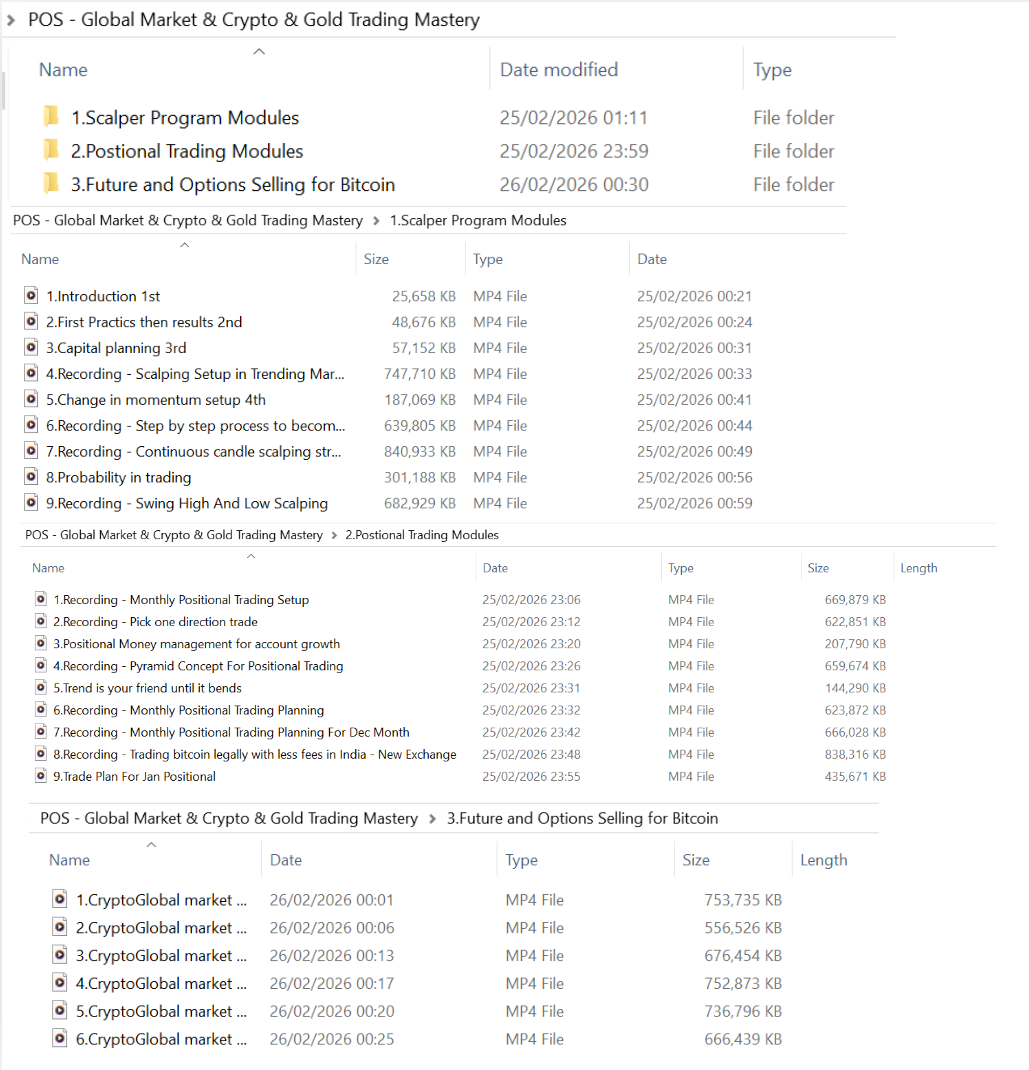Click chevron before 1.Scalper Program Modules breadcrumb
Screen dimensions: 1029x1070
click(376, 221)
